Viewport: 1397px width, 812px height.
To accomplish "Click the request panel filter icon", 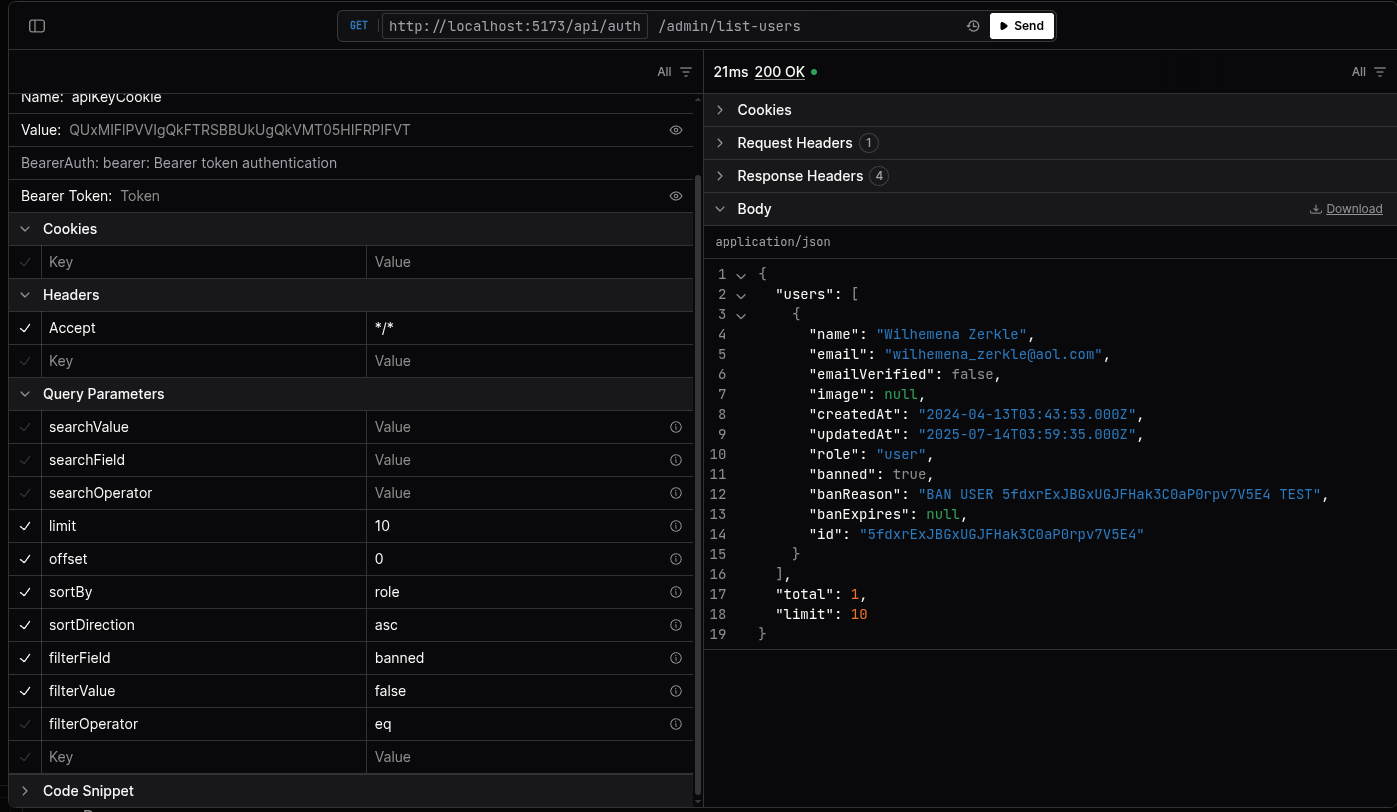I will click(685, 72).
